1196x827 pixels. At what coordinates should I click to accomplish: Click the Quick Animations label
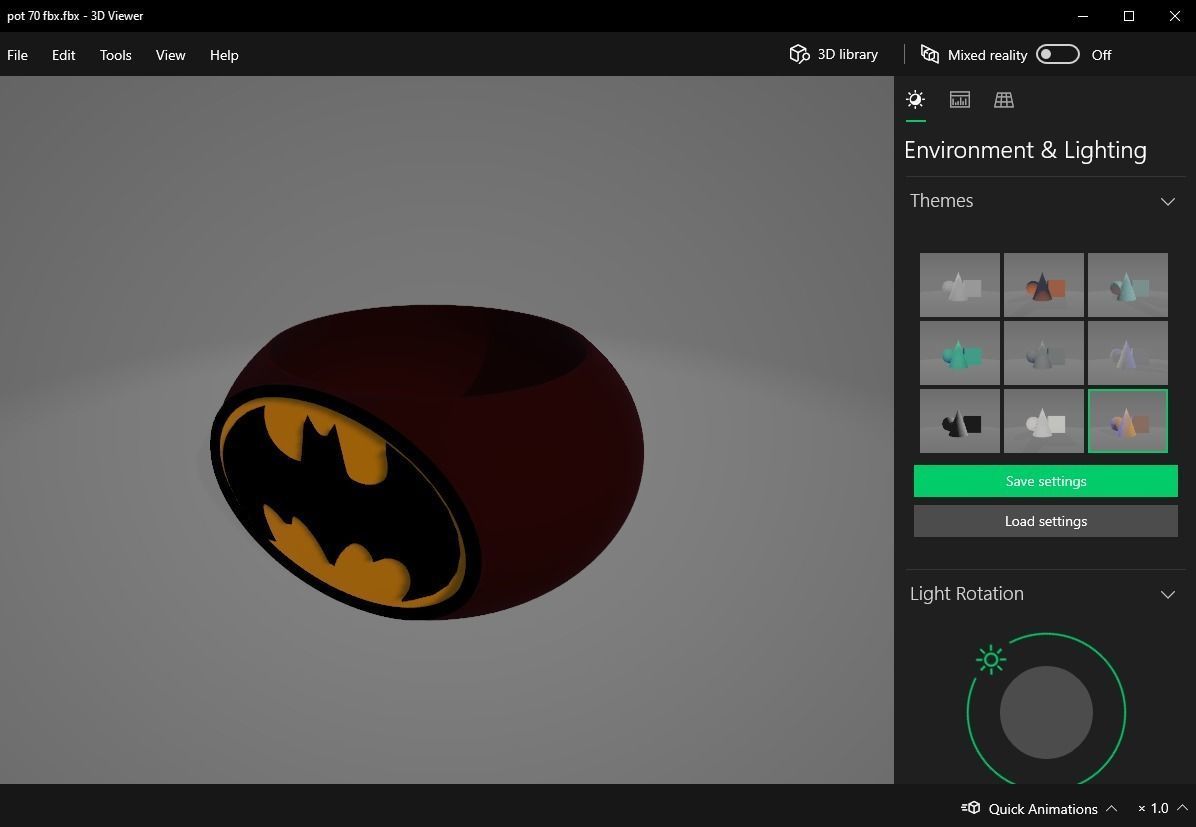point(1043,809)
